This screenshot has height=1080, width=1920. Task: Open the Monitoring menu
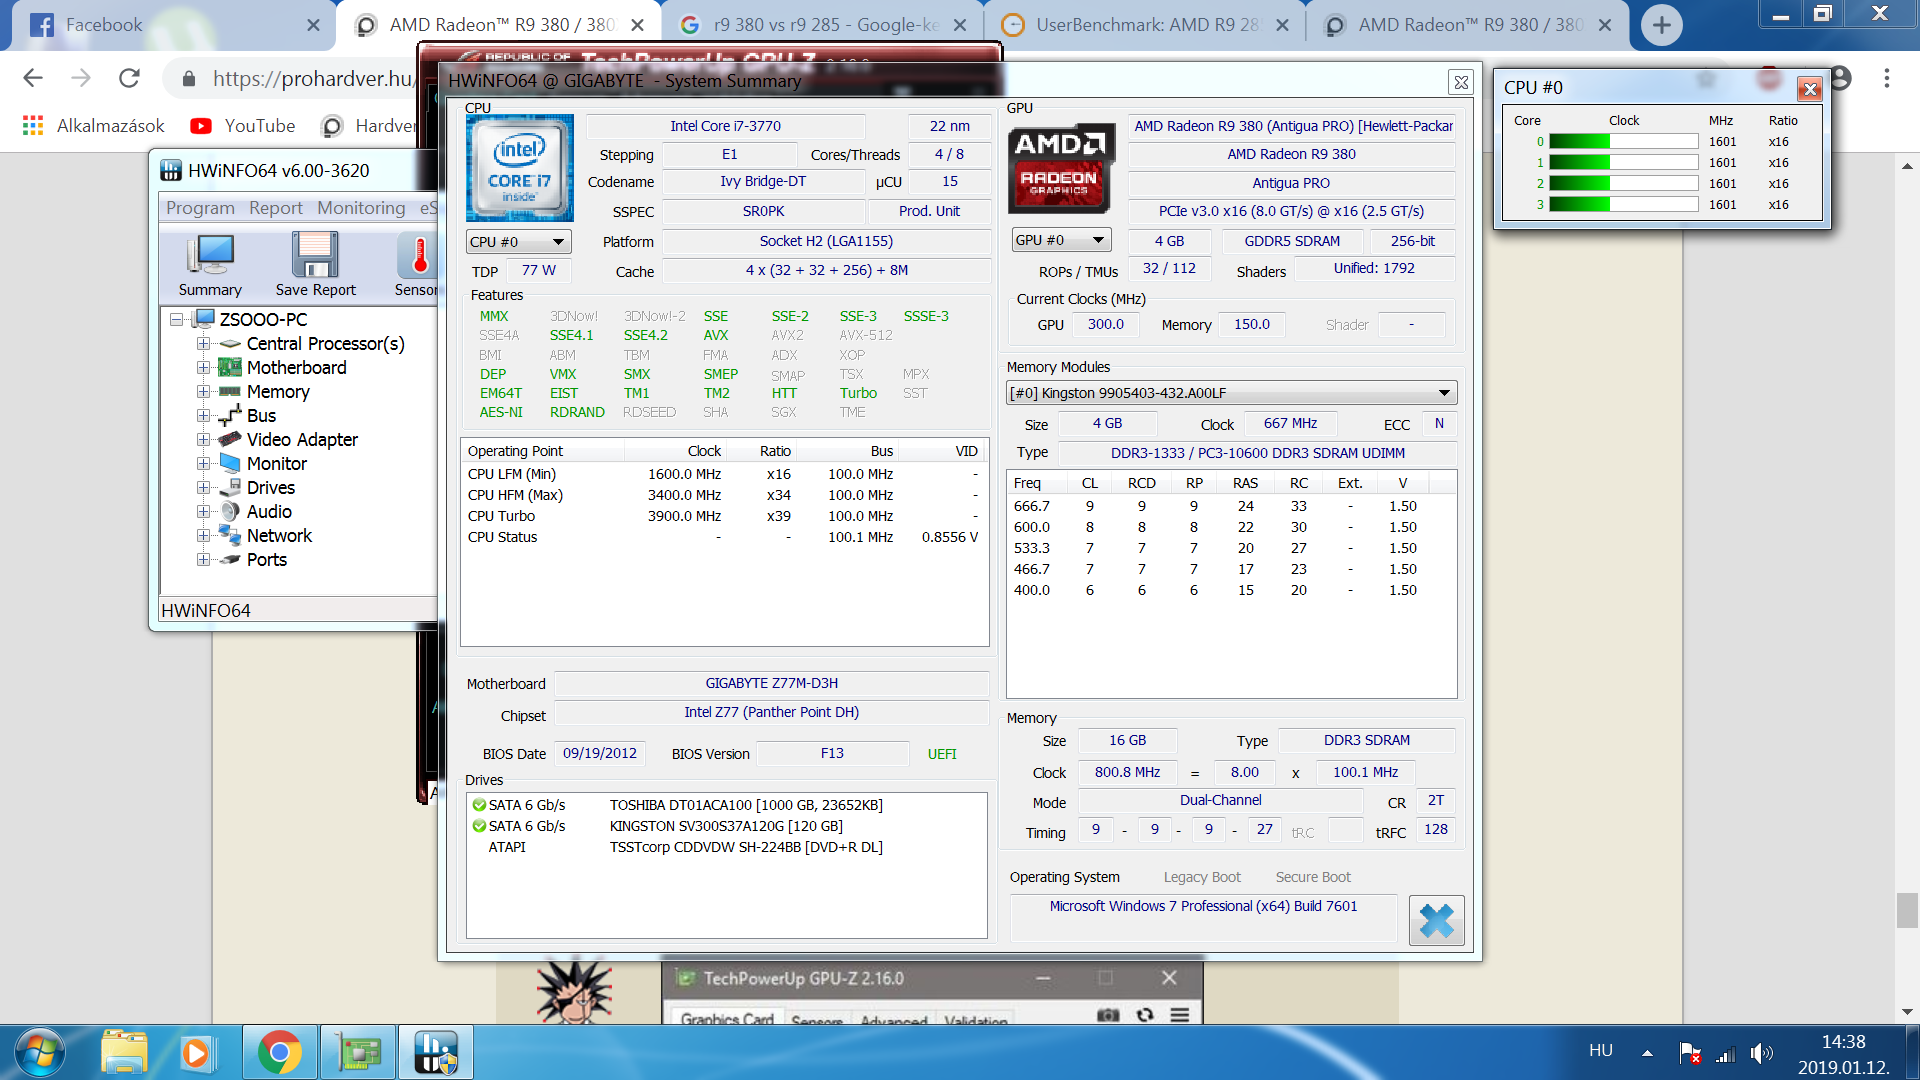(361, 208)
